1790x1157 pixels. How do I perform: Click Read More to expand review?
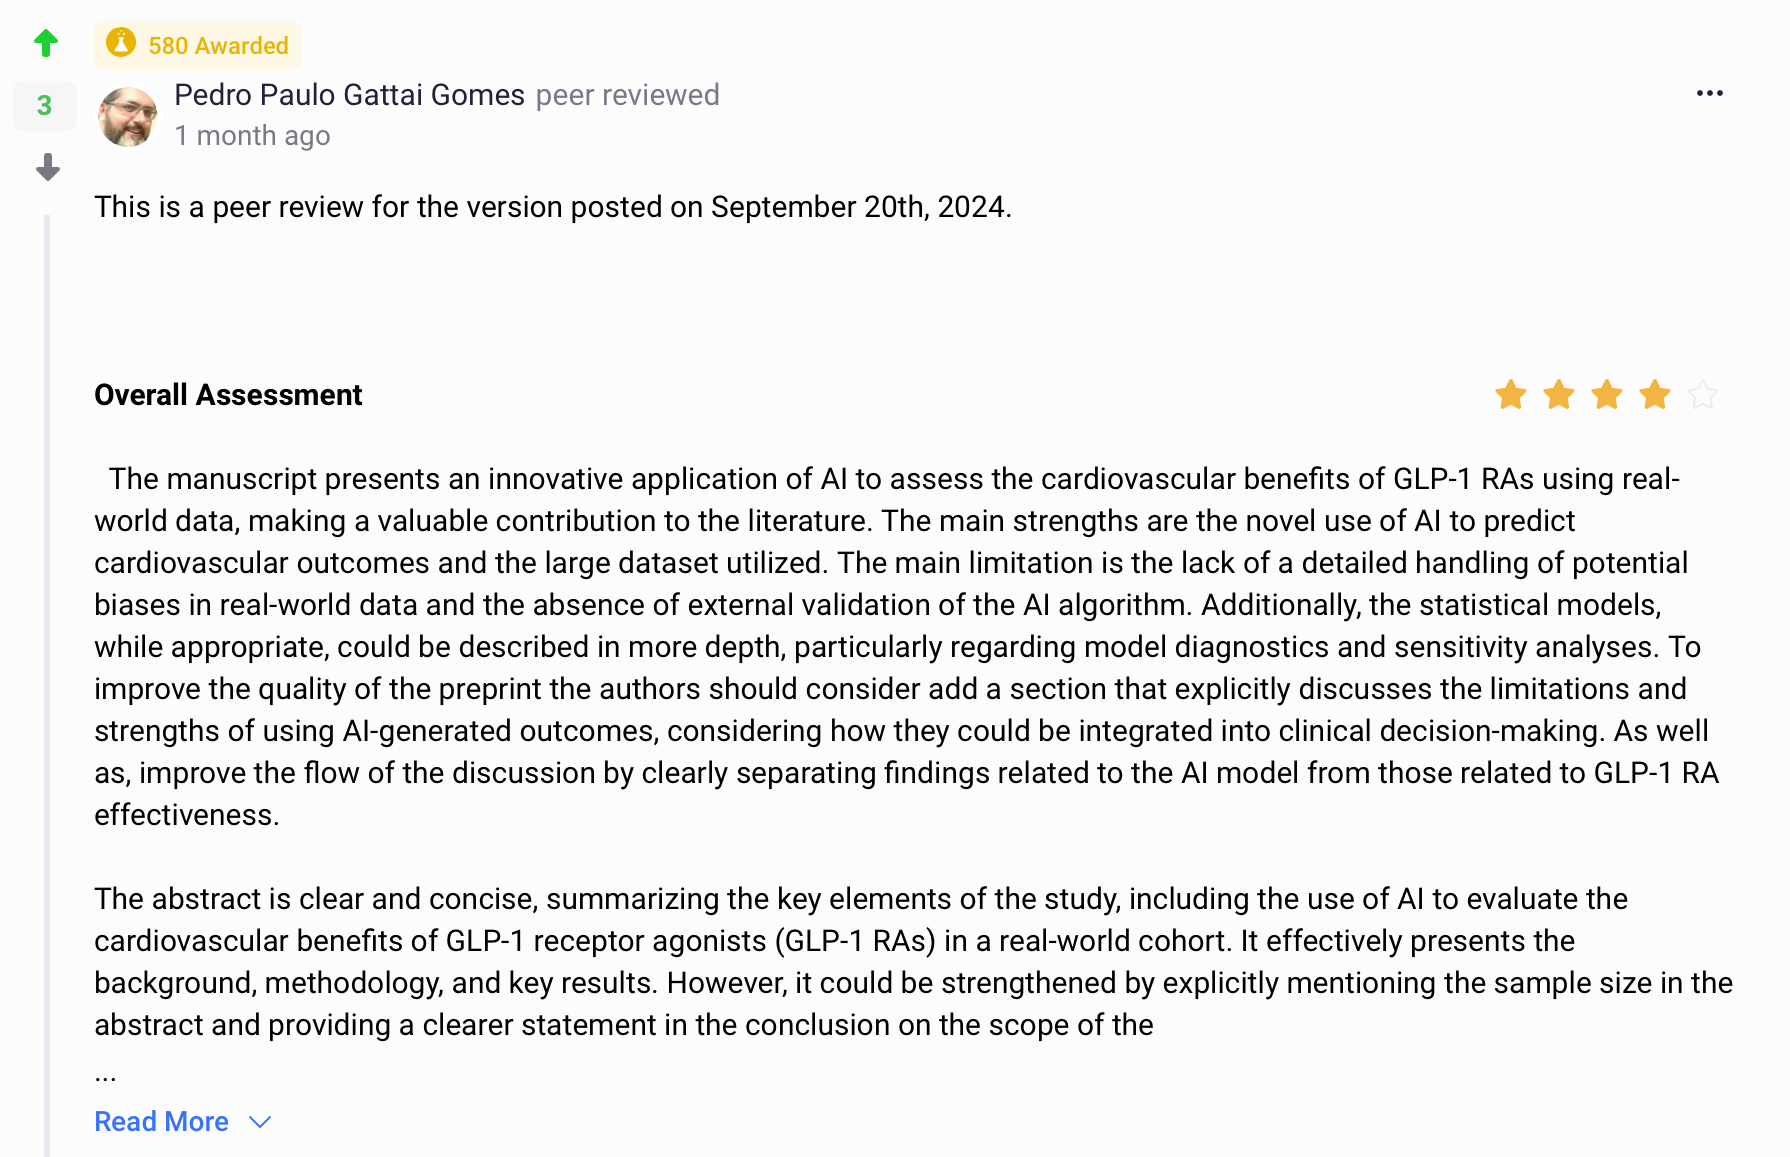click(161, 1122)
